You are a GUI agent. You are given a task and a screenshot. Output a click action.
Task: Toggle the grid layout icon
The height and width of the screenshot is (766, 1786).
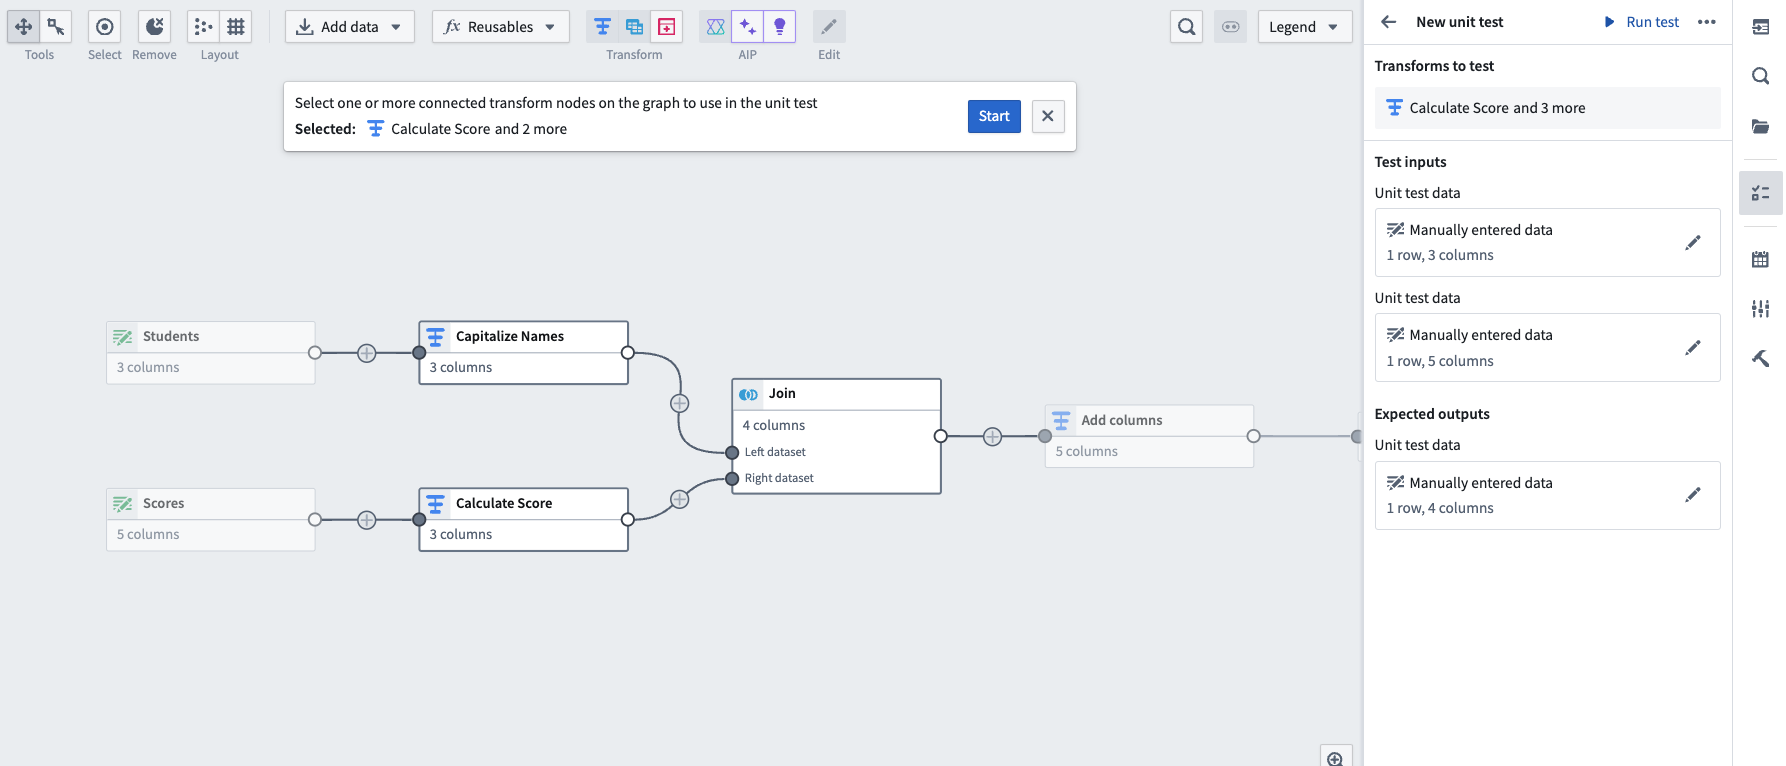[x=236, y=26]
